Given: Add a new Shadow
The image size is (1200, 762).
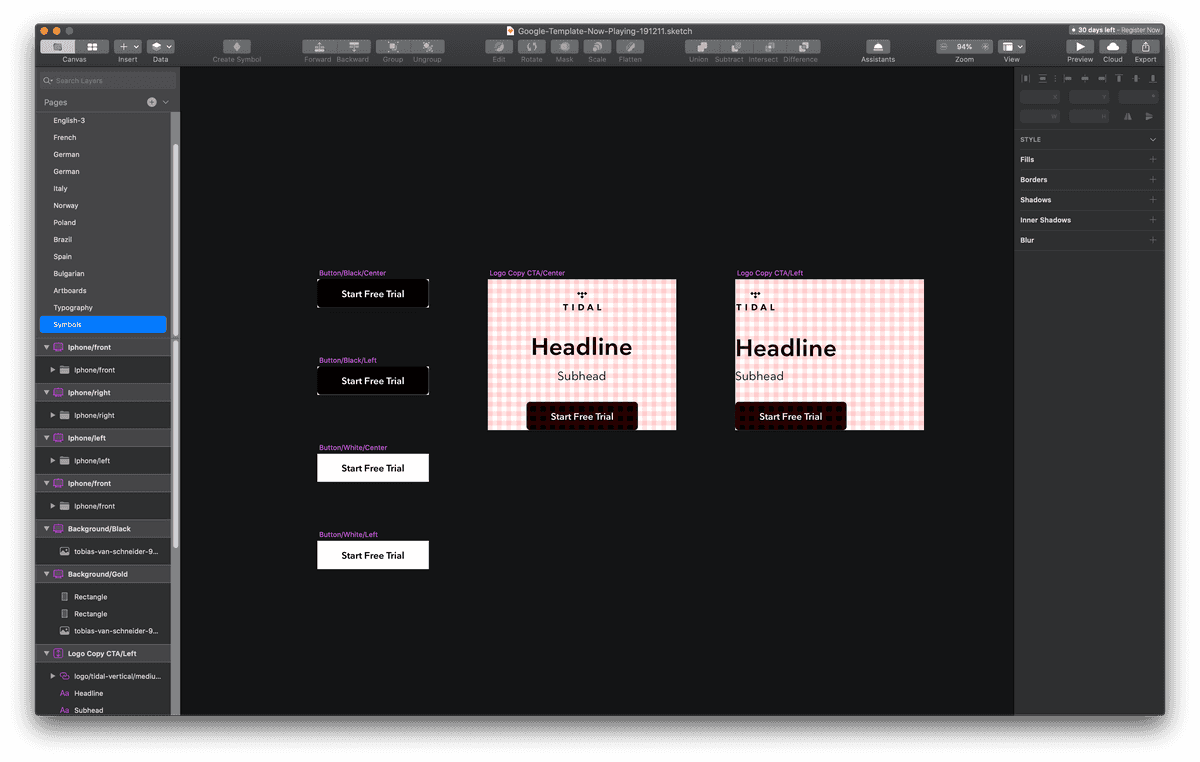Looking at the screenshot, I should click(x=1152, y=200).
